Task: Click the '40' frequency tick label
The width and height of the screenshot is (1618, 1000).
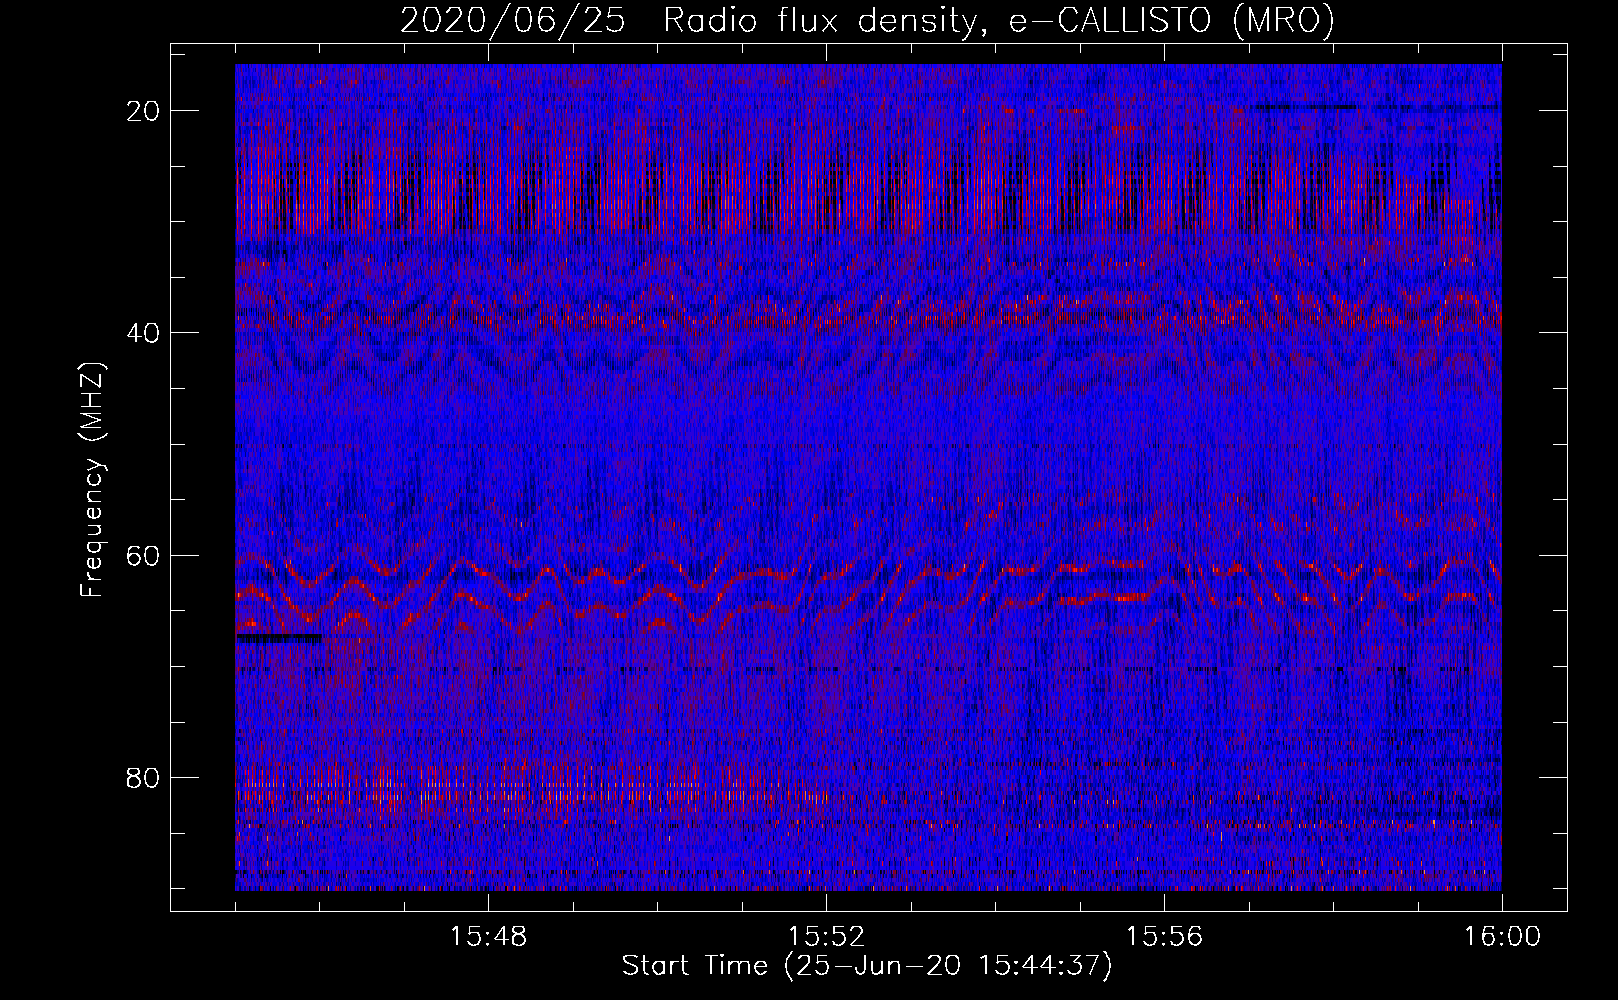Action: click(144, 333)
